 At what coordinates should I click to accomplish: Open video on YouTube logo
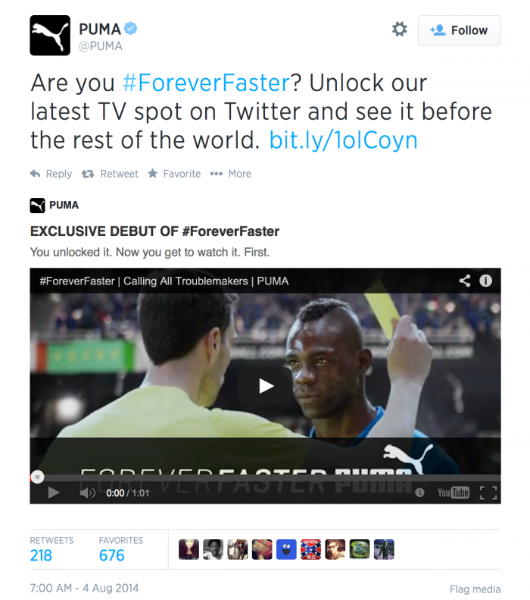click(x=453, y=492)
